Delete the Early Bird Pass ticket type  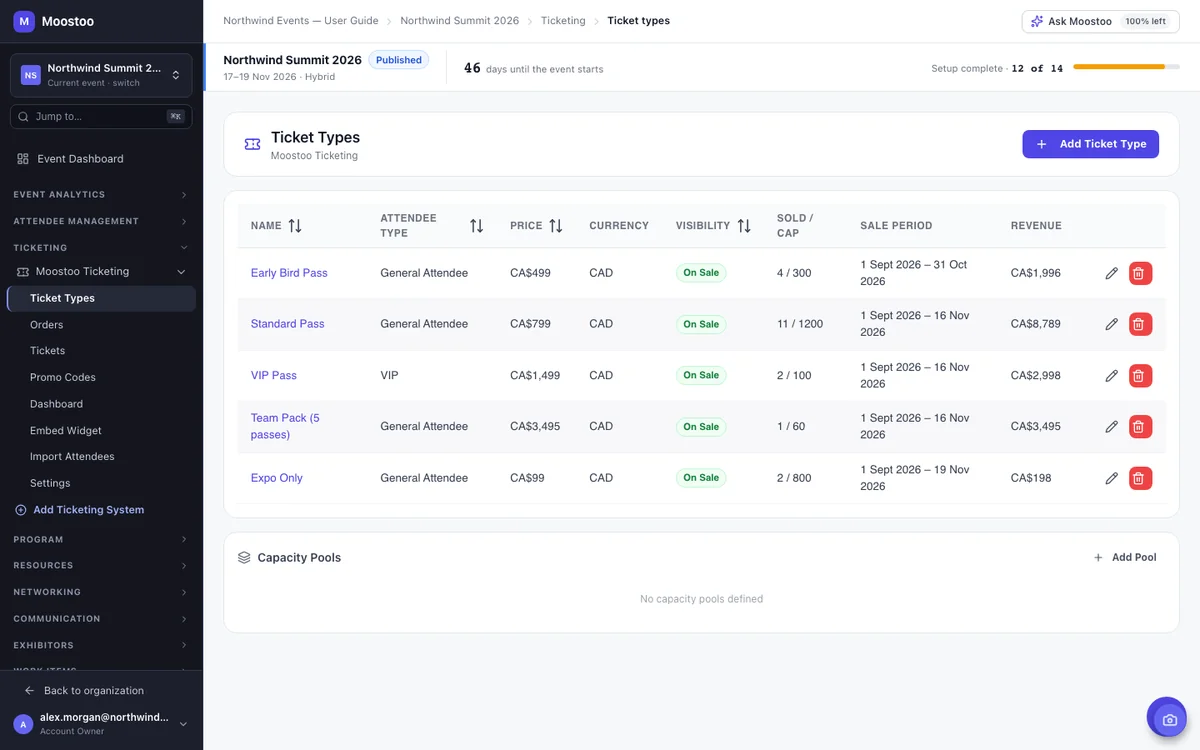point(1140,273)
